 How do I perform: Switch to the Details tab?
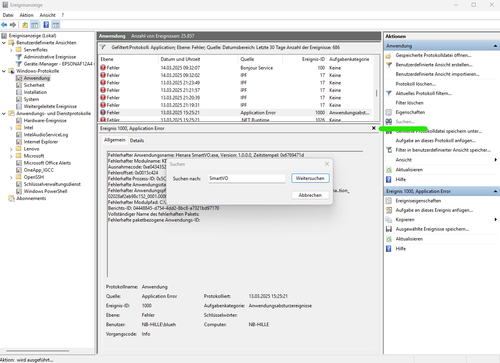137,140
